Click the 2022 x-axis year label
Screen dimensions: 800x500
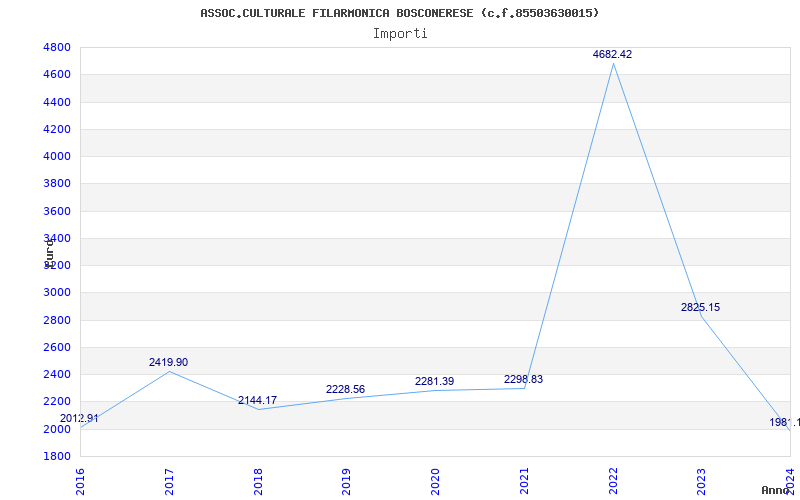613,482
